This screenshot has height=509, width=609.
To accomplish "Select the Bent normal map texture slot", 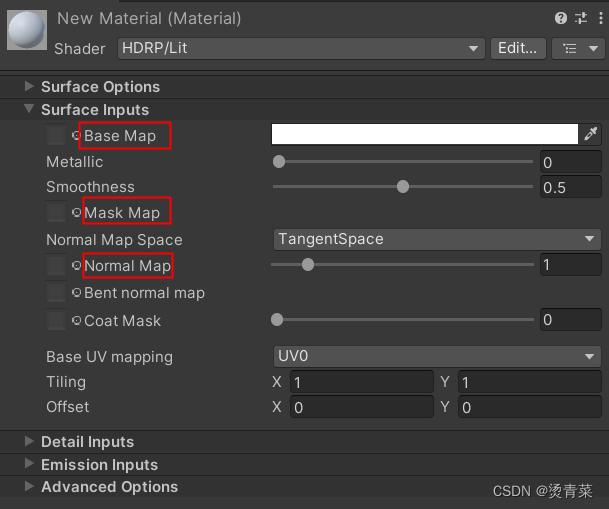I will click(x=56, y=292).
